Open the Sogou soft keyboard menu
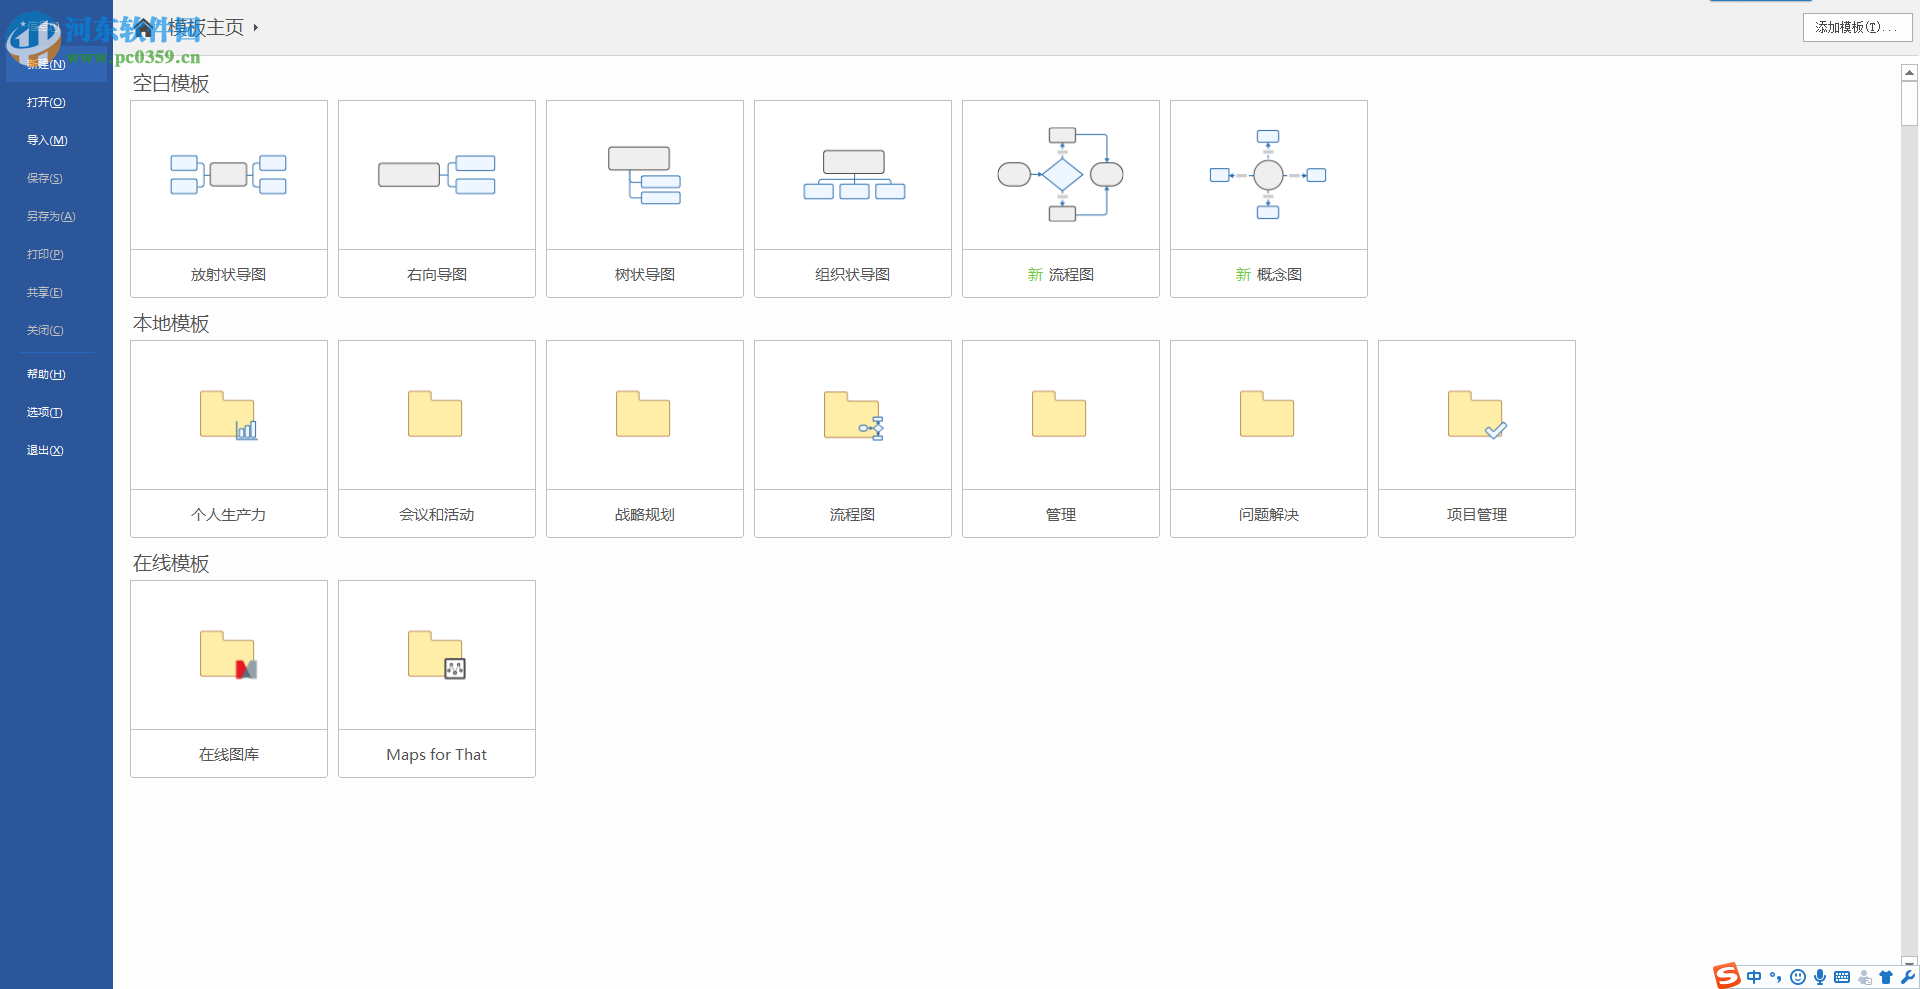The width and height of the screenshot is (1920, 989). 1843,977
